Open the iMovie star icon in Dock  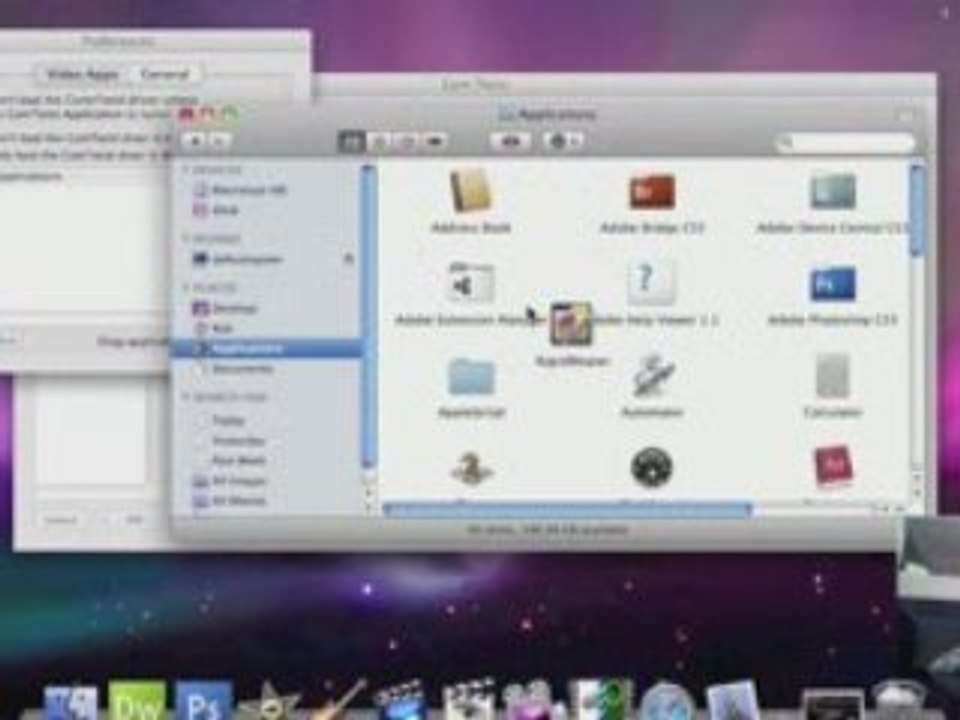tap(269, 703)
